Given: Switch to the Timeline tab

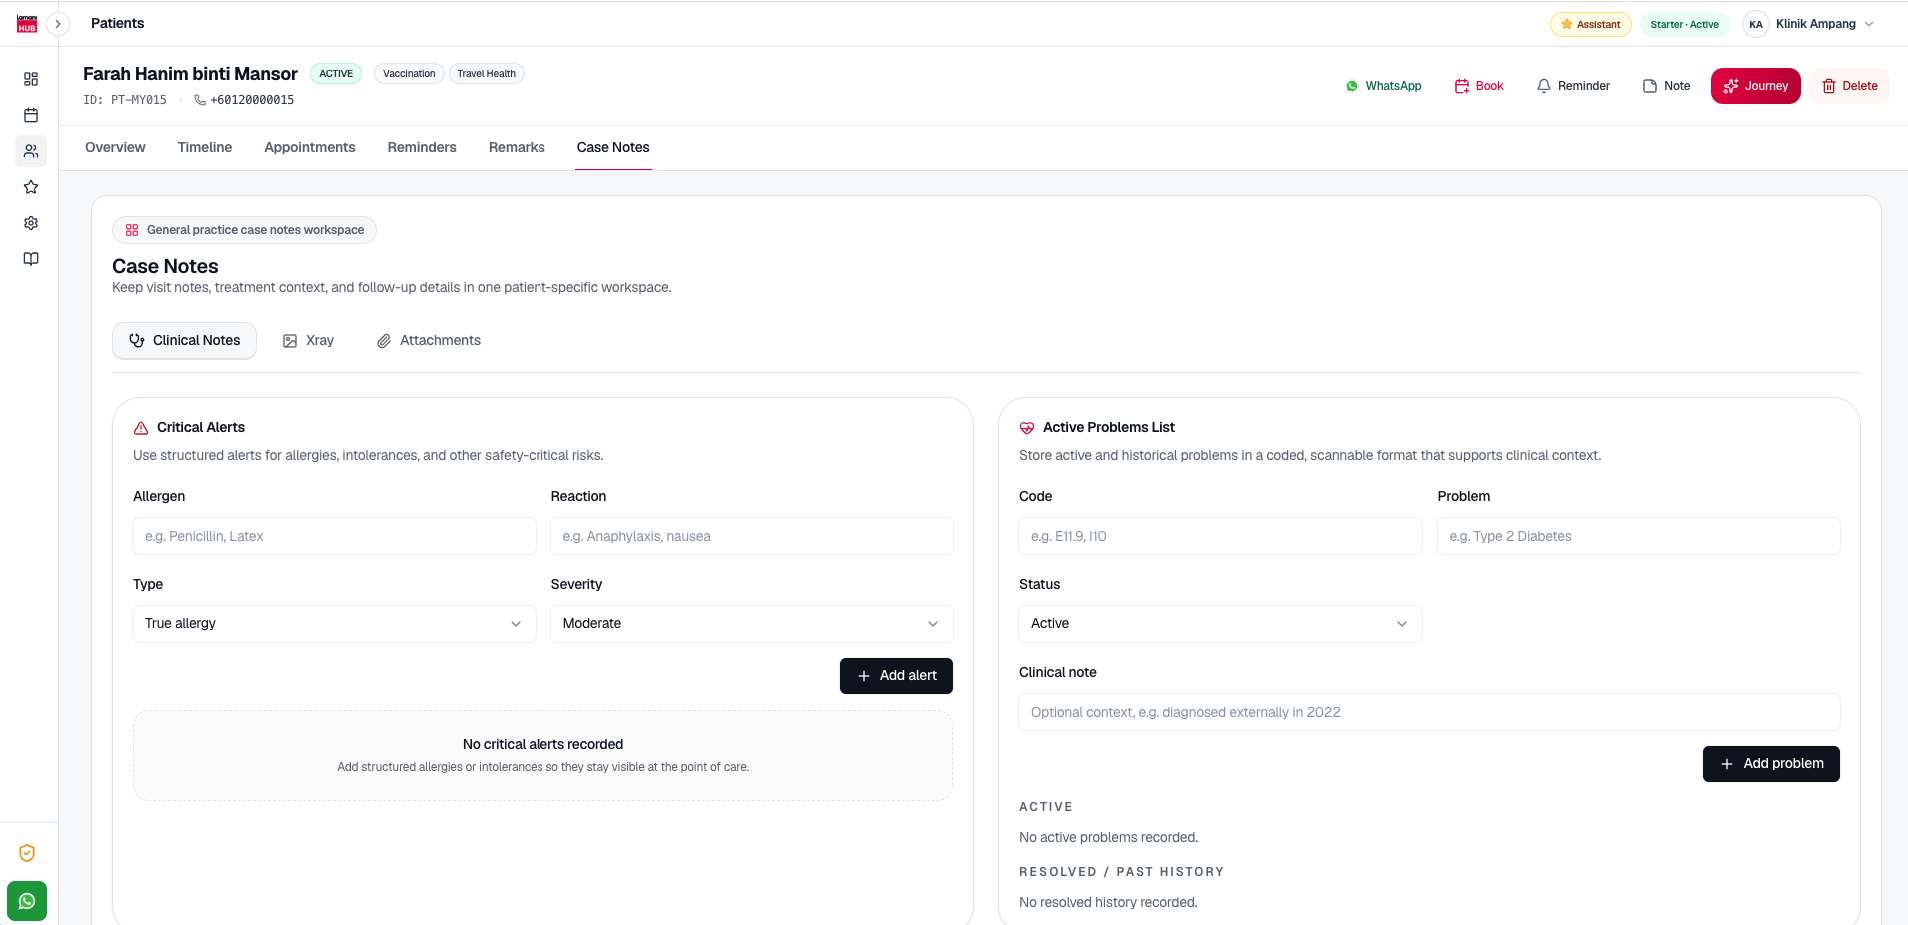Looking at the screenshot, I should coord(205,147).
